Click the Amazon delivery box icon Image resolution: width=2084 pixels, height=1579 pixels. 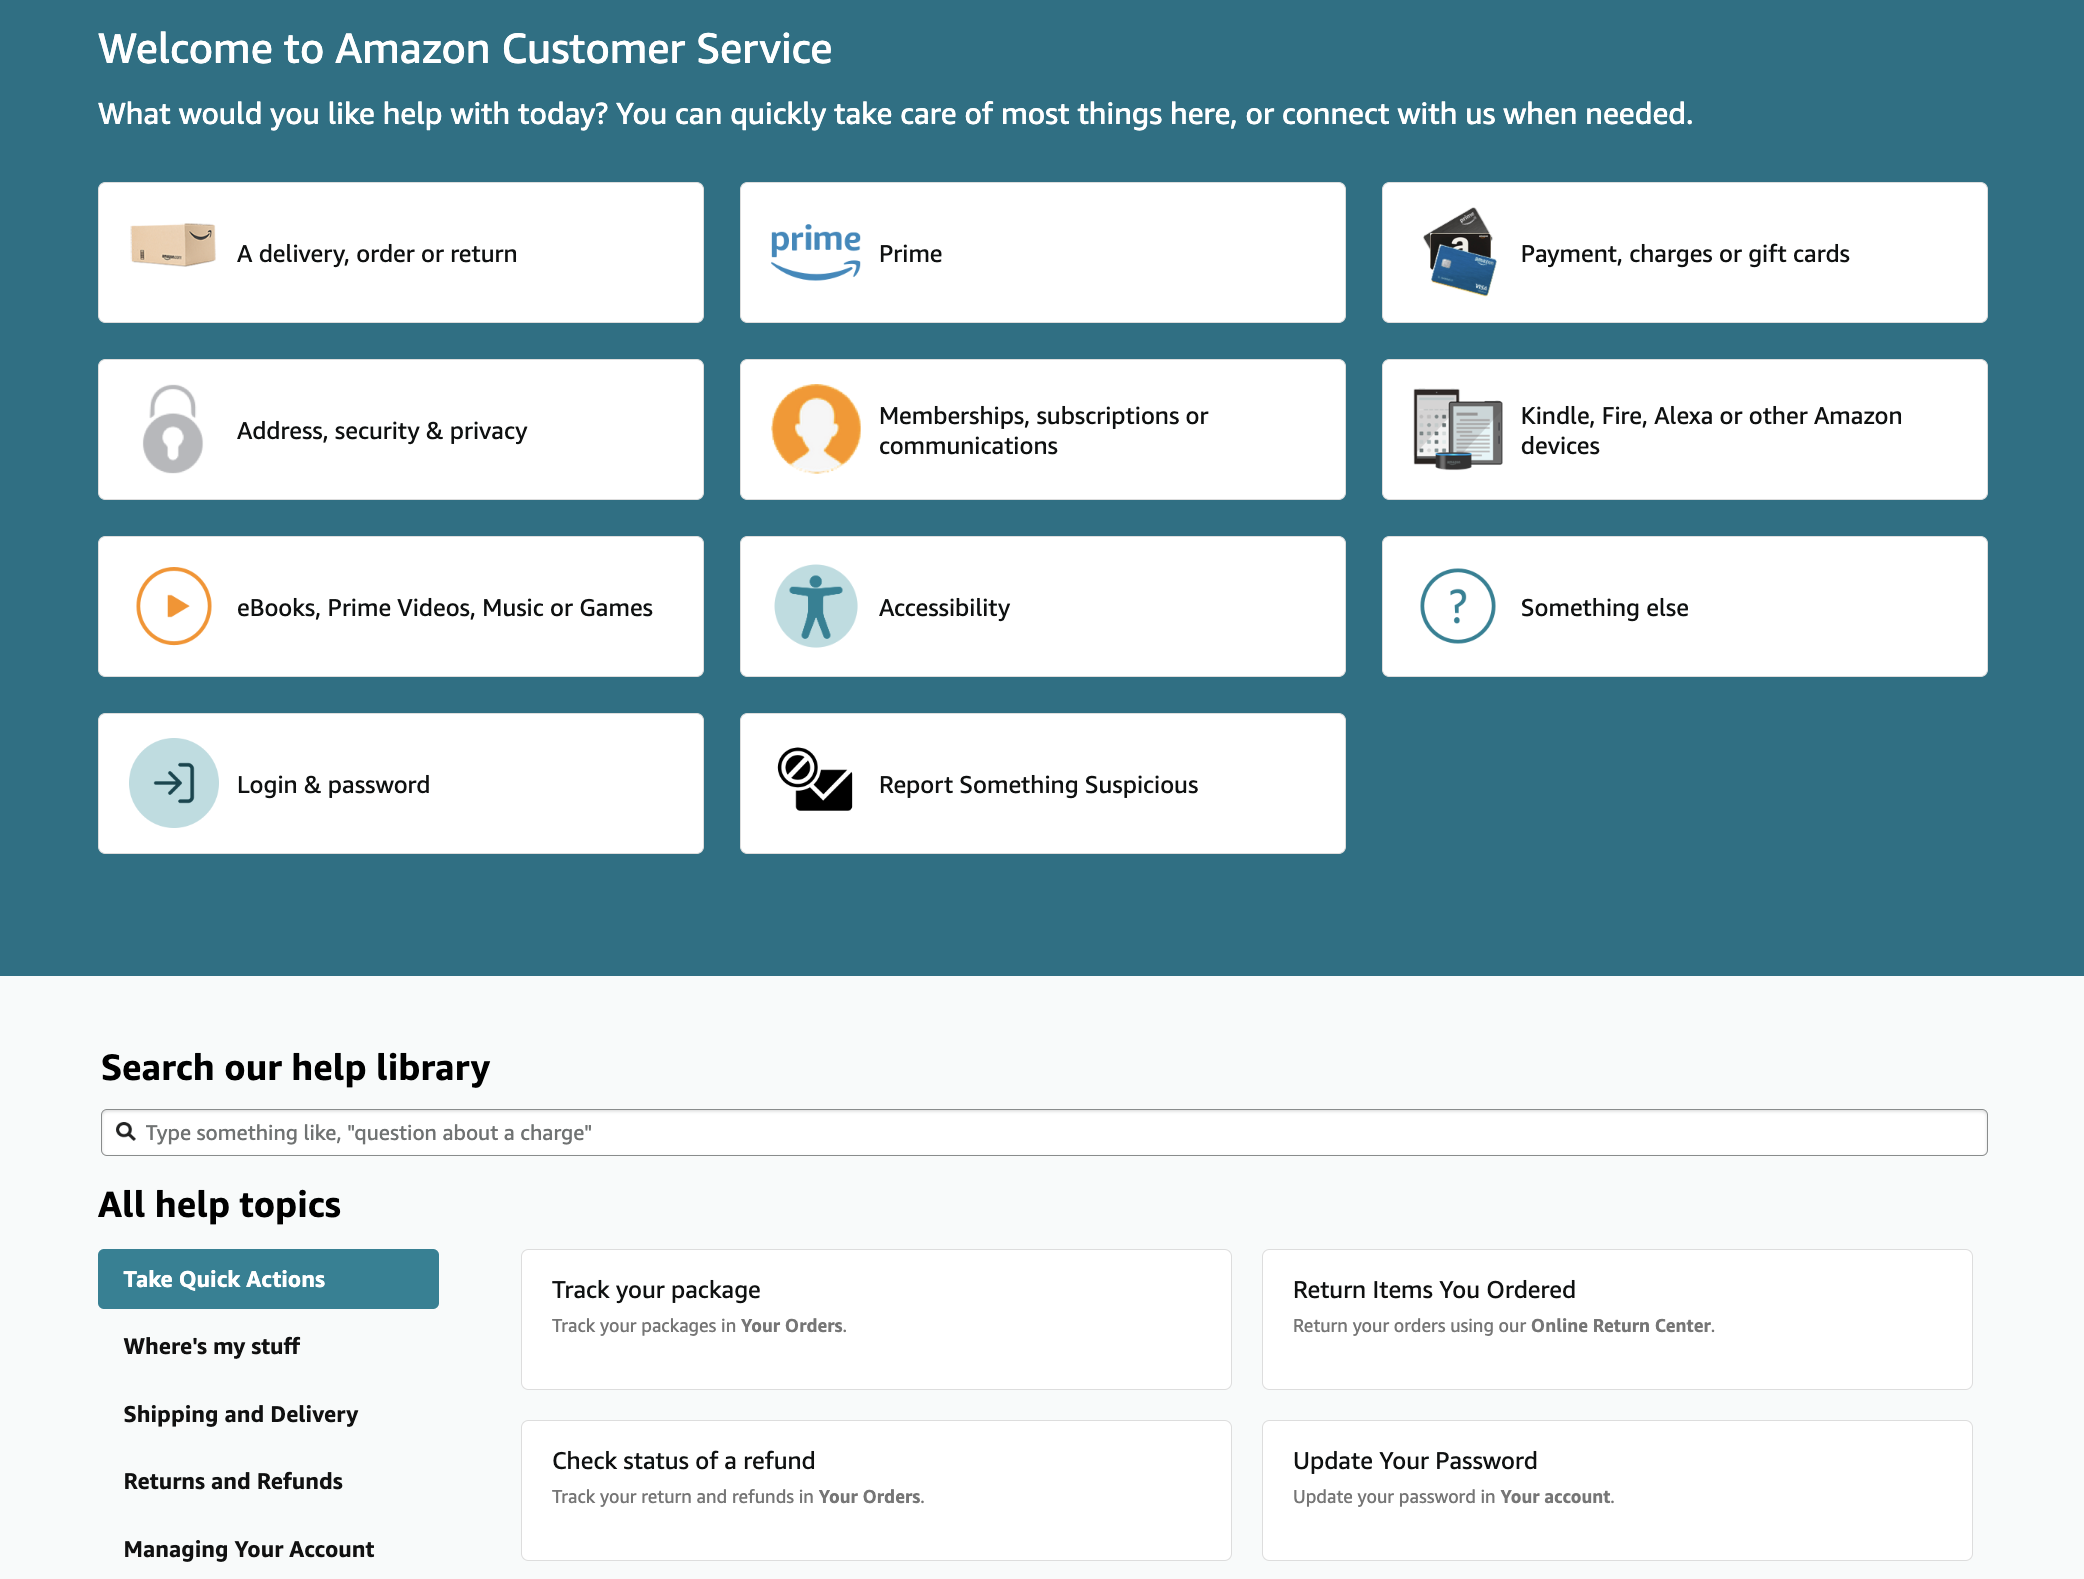click(173, 245)
